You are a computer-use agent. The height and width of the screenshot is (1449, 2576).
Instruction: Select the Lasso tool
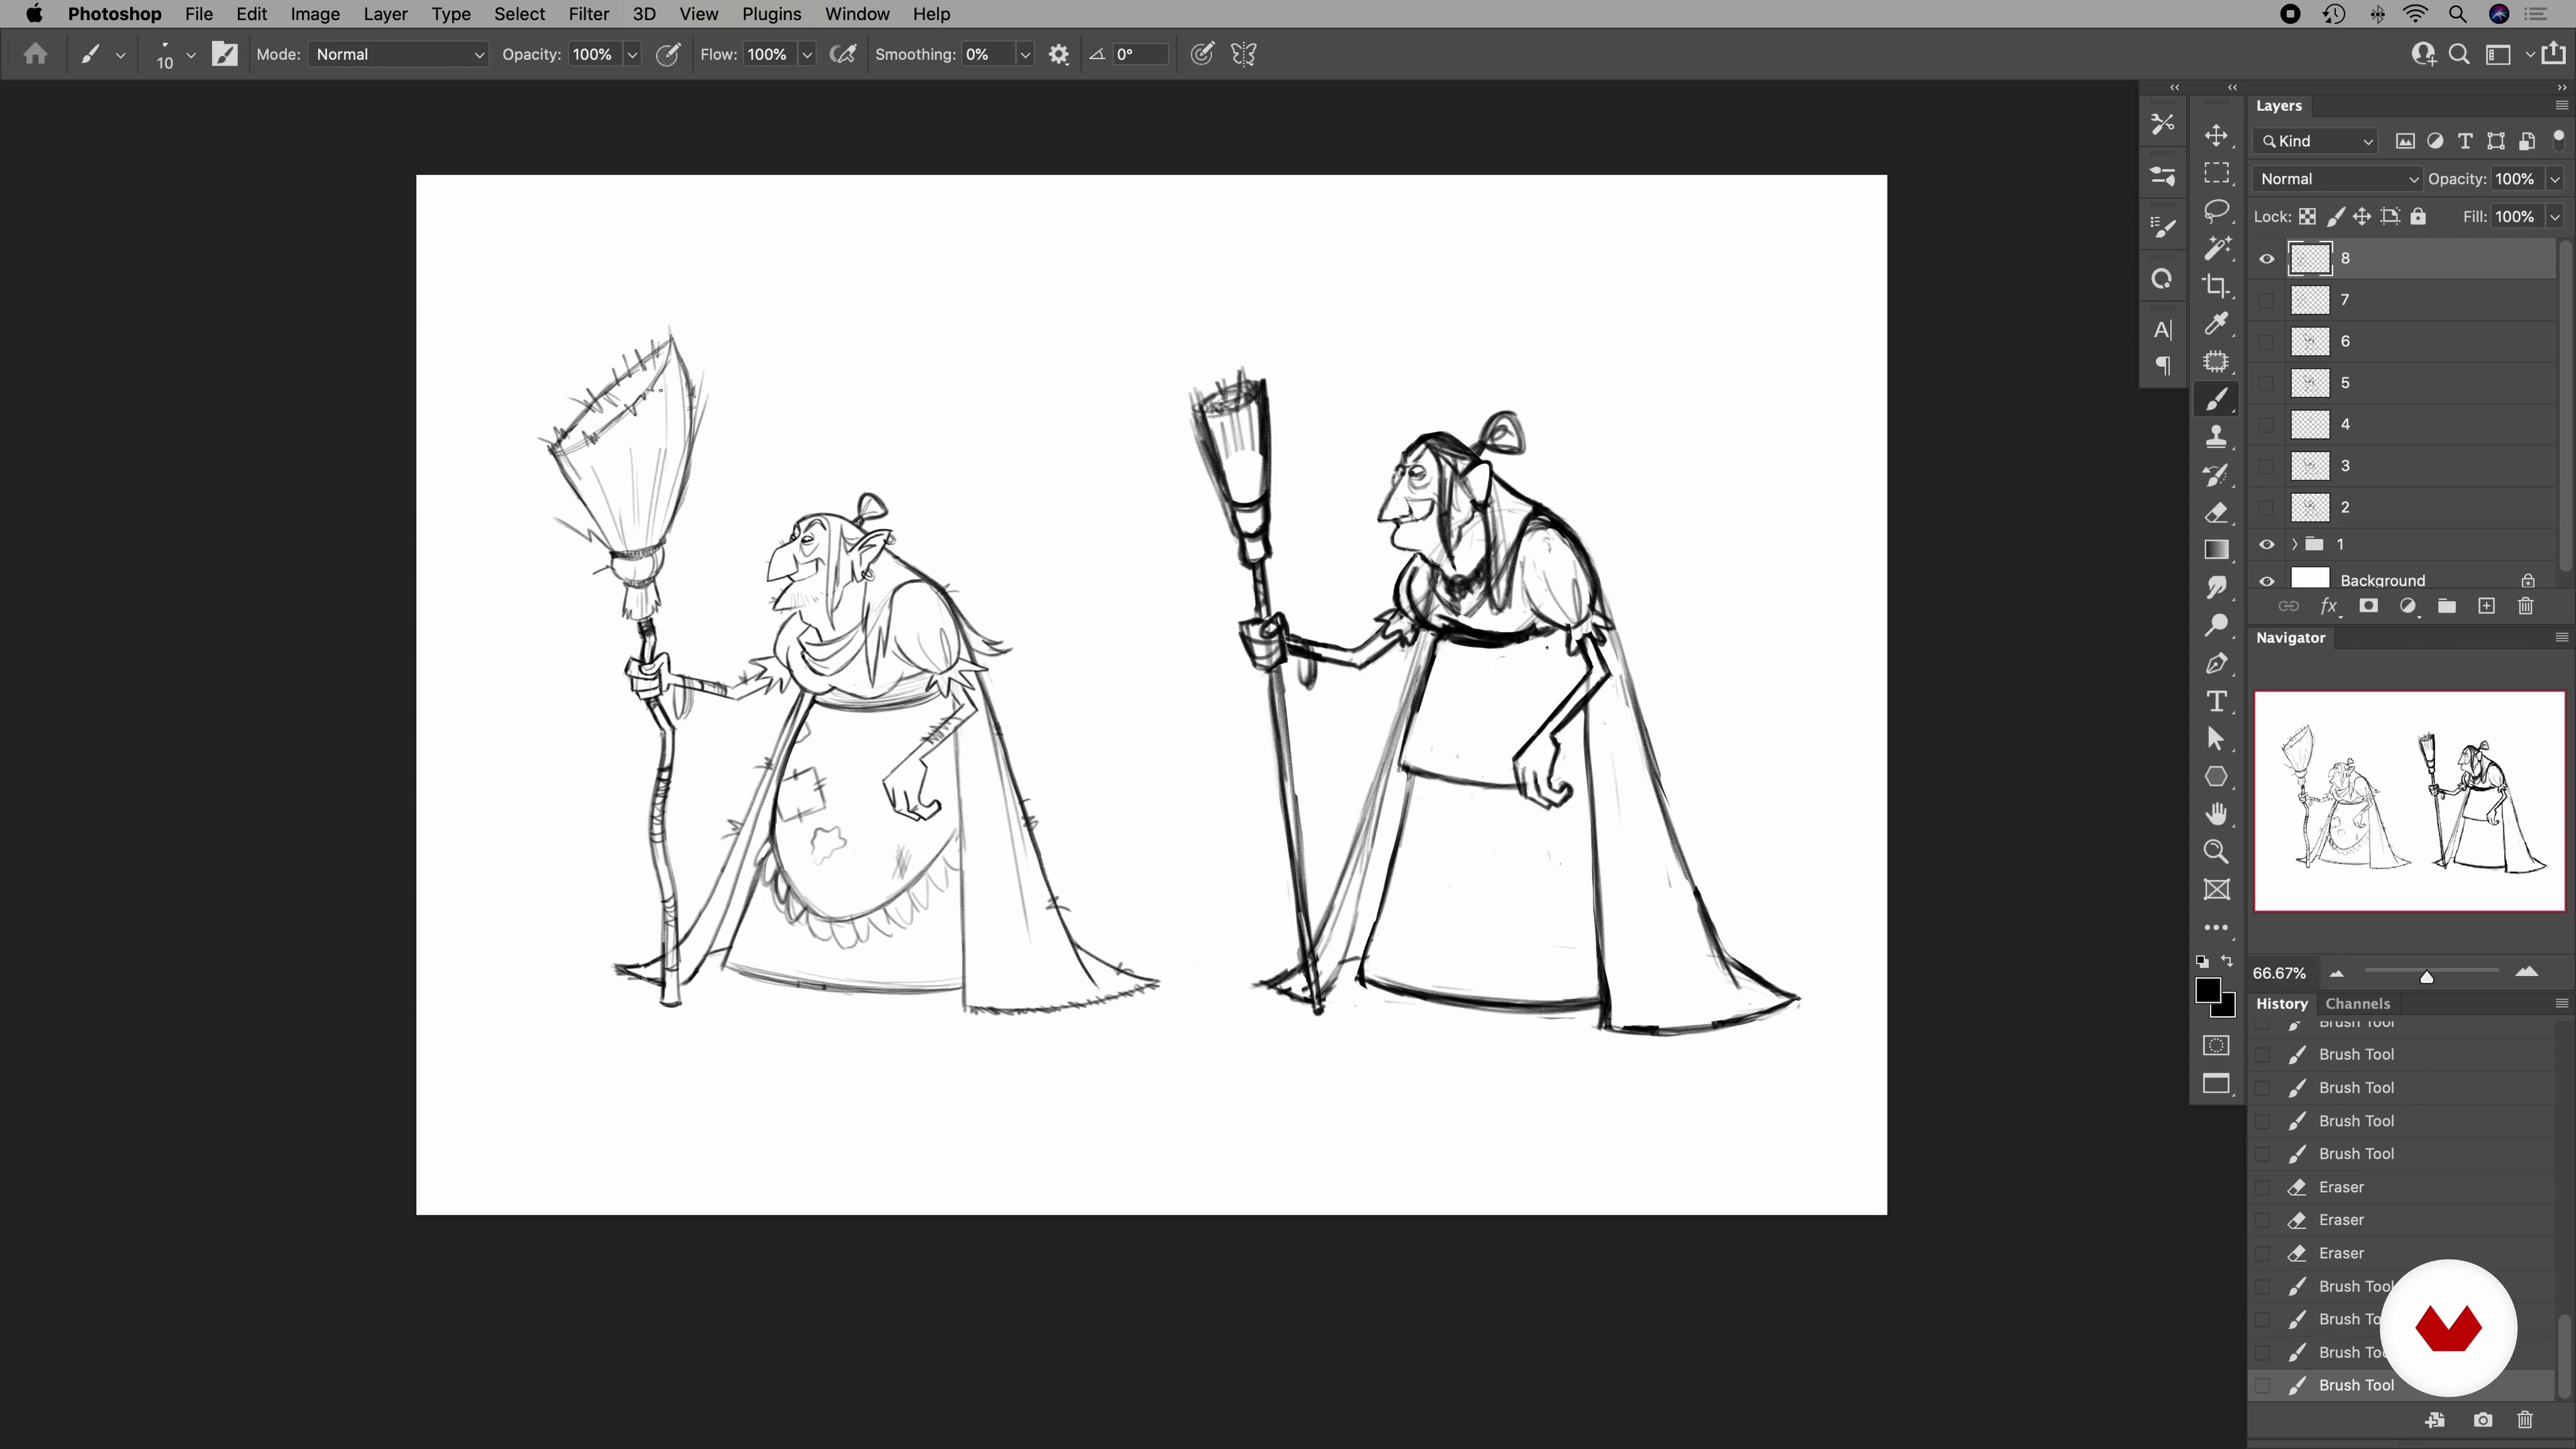point(2216,211)
